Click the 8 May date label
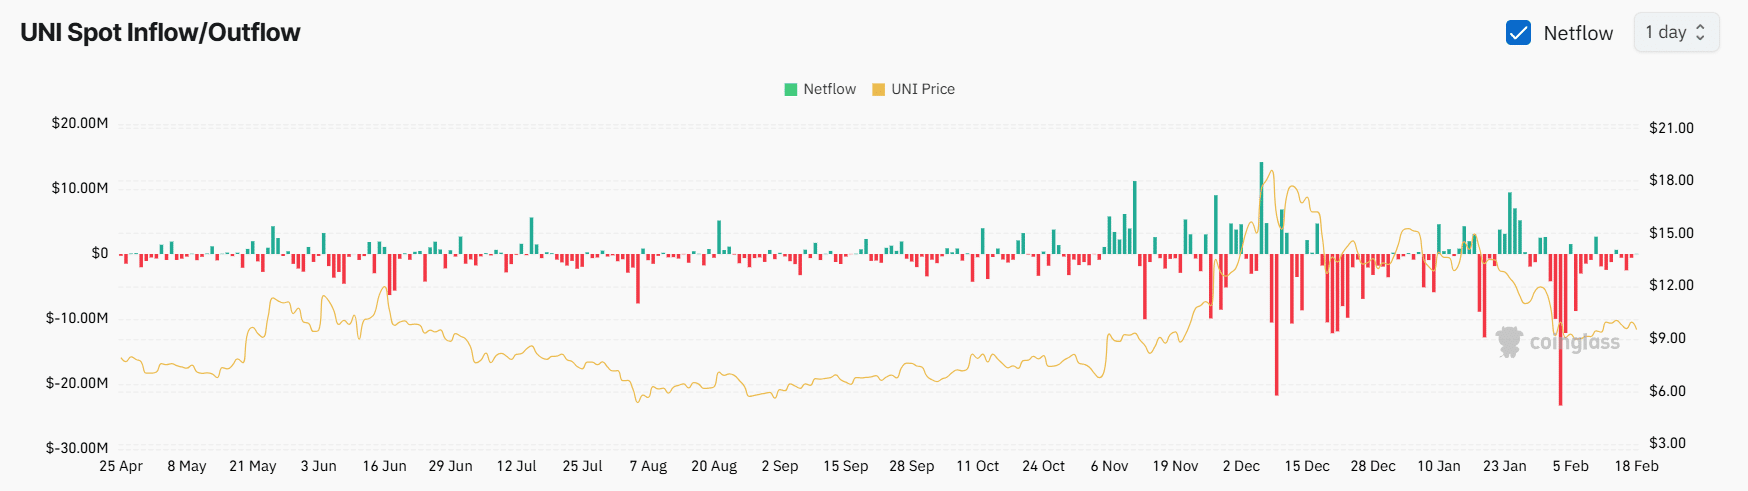This screenshot has width=1748, height=491. click(x=187, y=466)
